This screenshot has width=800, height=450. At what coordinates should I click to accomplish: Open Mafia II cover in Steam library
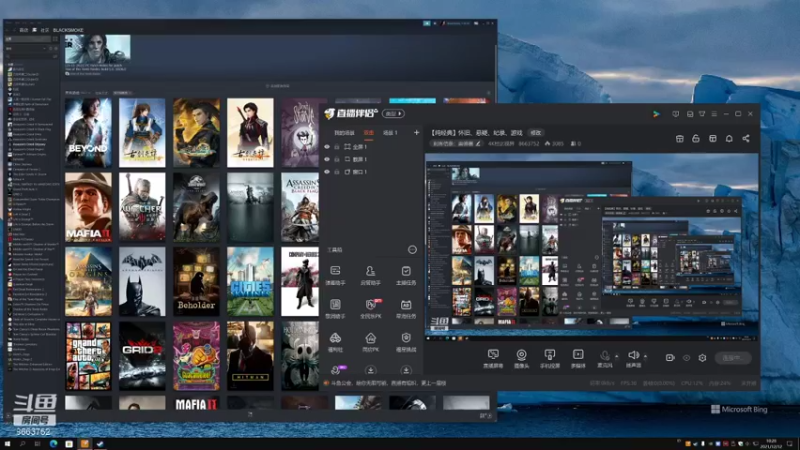[88, 207]
